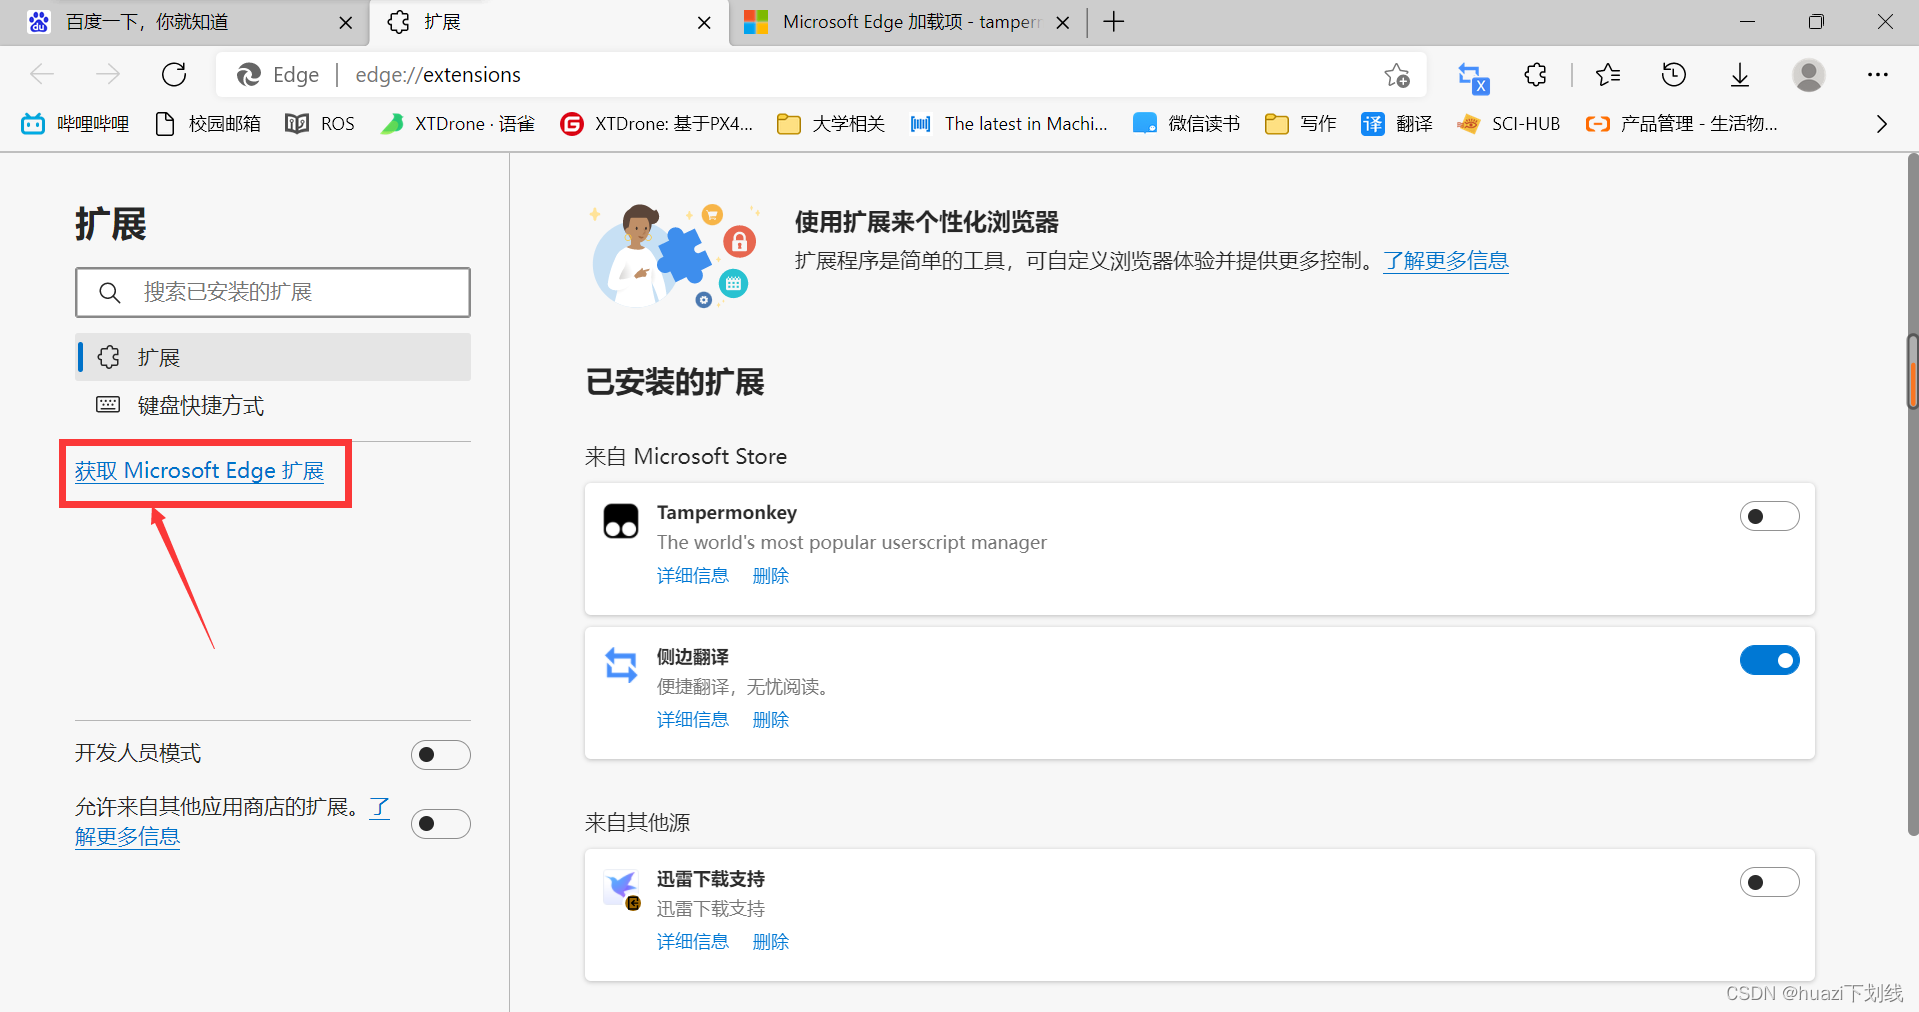
Task: Open the Settings and more menu
Action: coord(1878,75)
